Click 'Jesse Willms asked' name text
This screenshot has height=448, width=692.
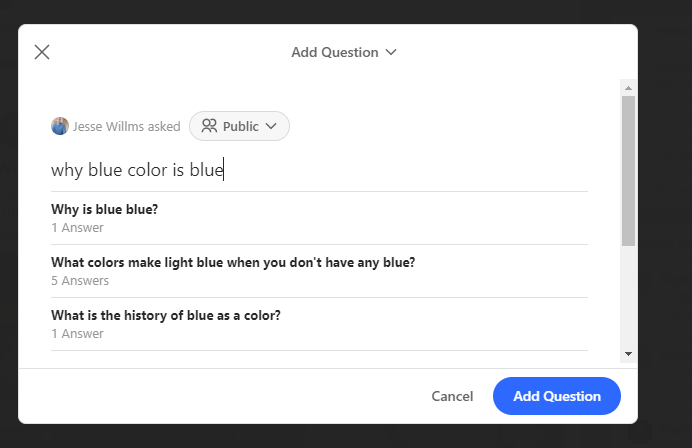127,127
